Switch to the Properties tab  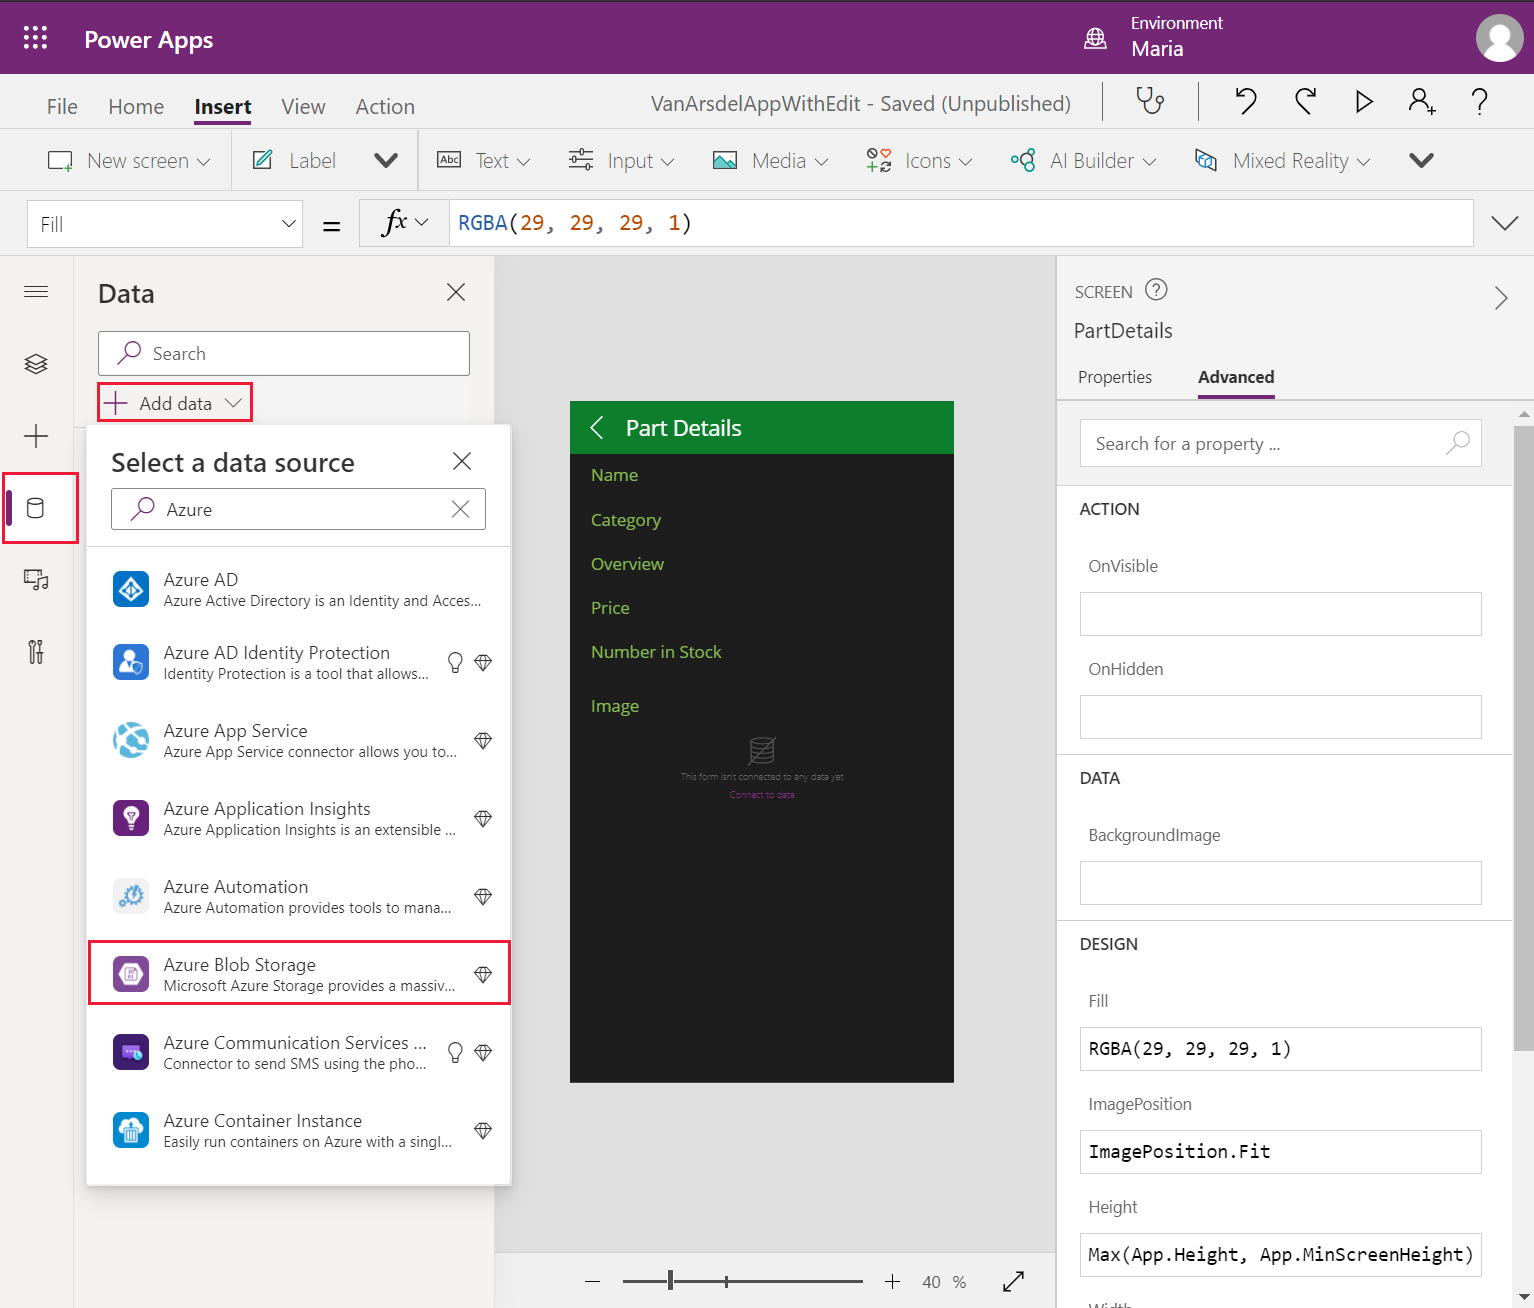tap(1115, 377)
